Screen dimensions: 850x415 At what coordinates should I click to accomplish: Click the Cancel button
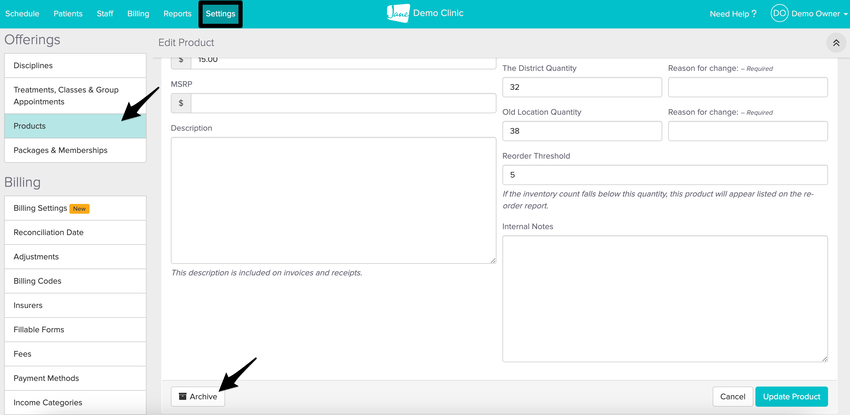click(x=732, y=397)
